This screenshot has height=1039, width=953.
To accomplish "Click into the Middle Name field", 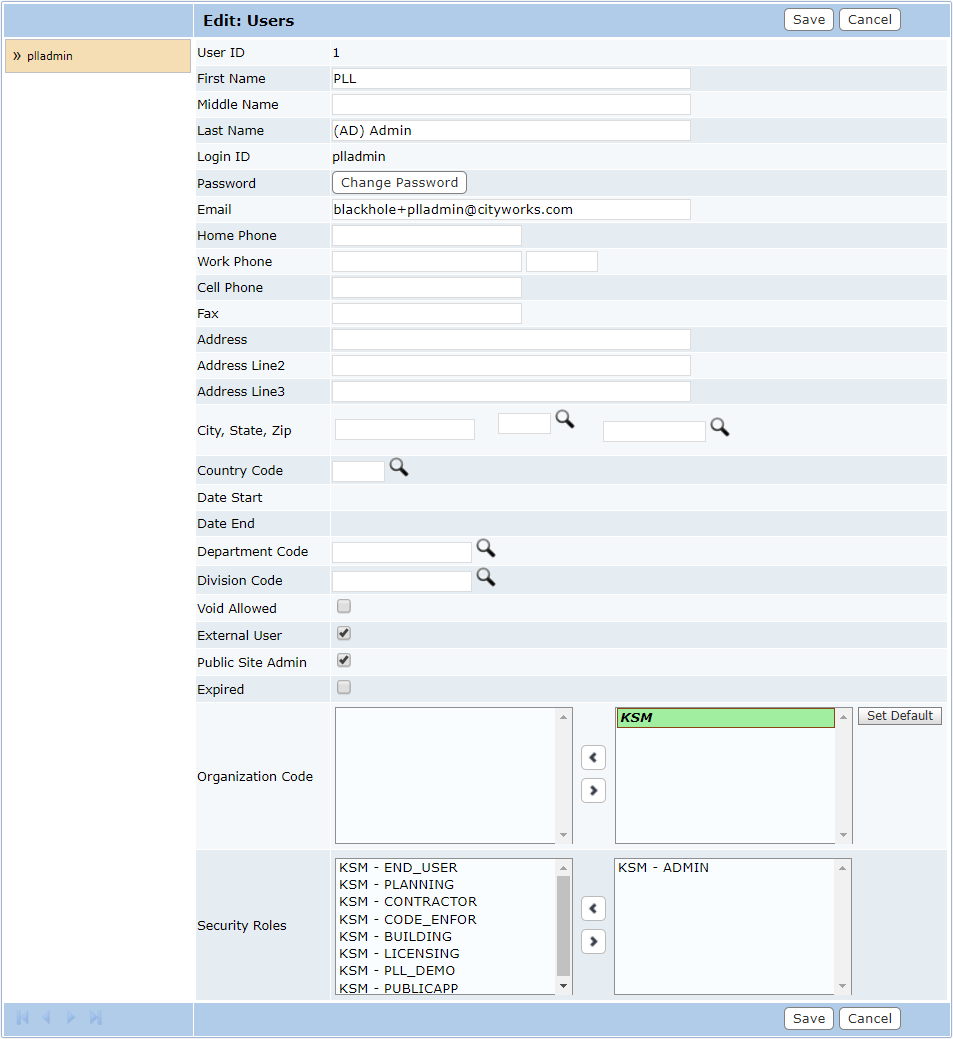I will click(x=511, y=105).
